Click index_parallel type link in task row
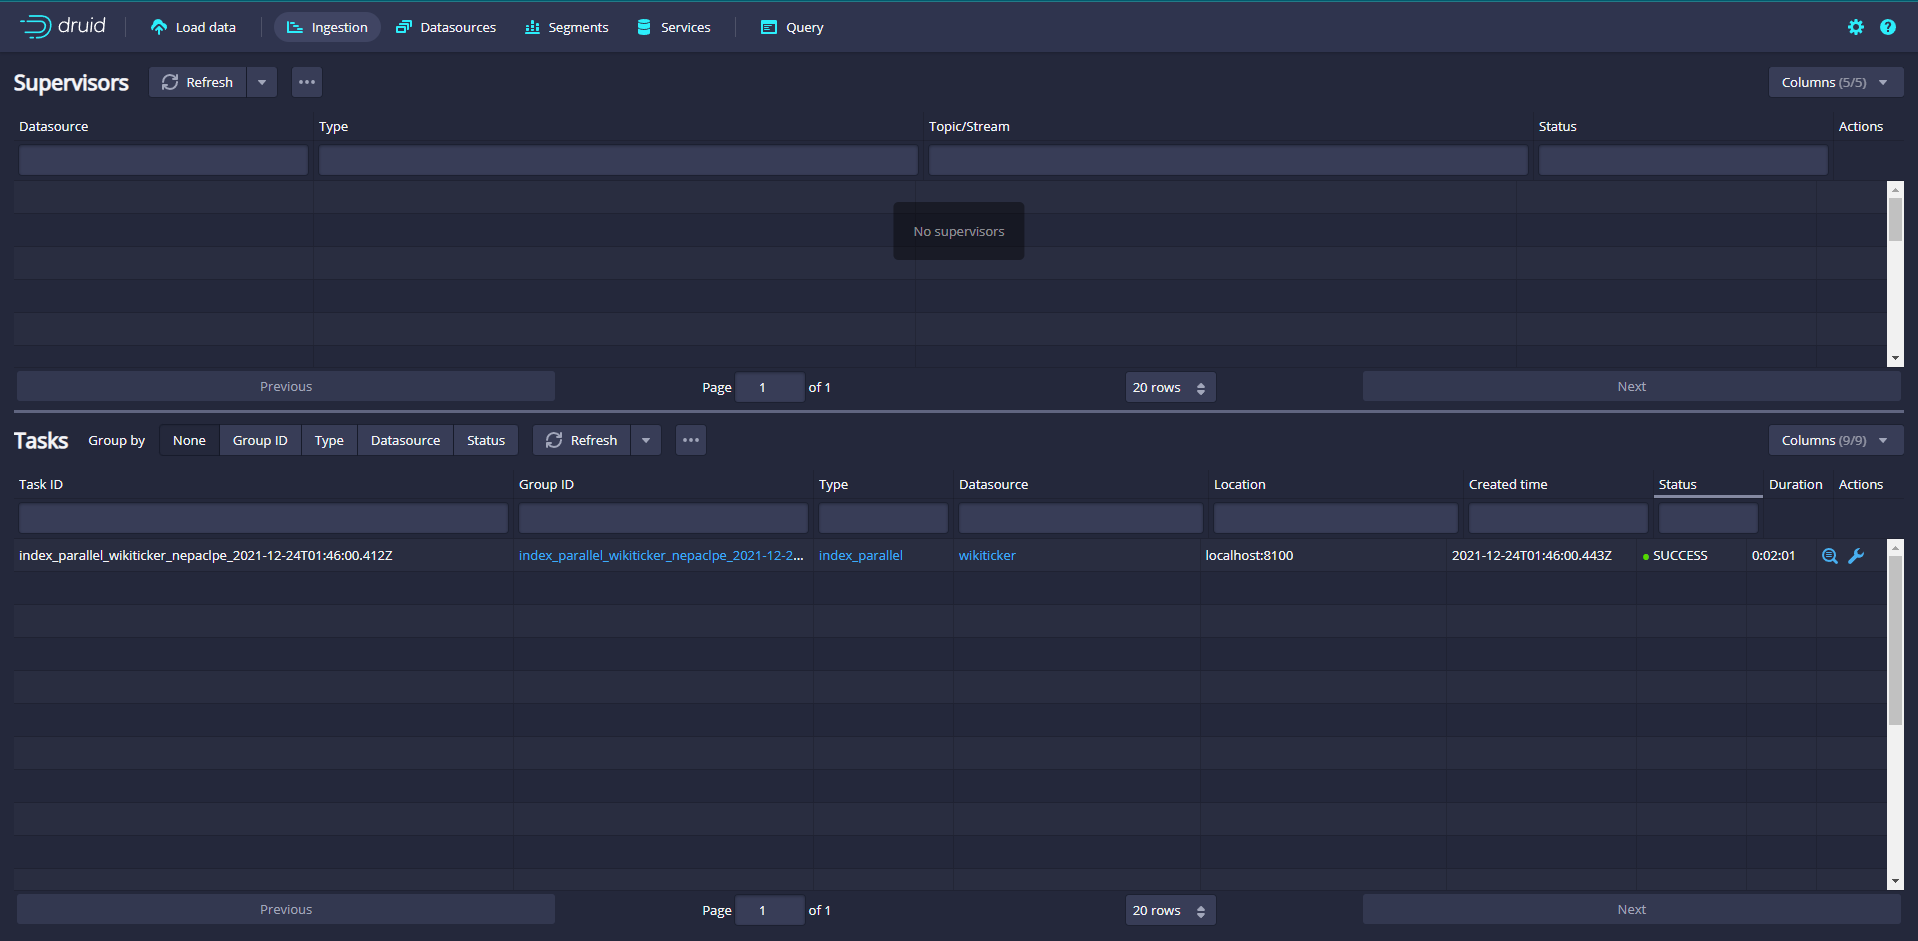Screen dimensions: 1918x941 coord(860,555)
